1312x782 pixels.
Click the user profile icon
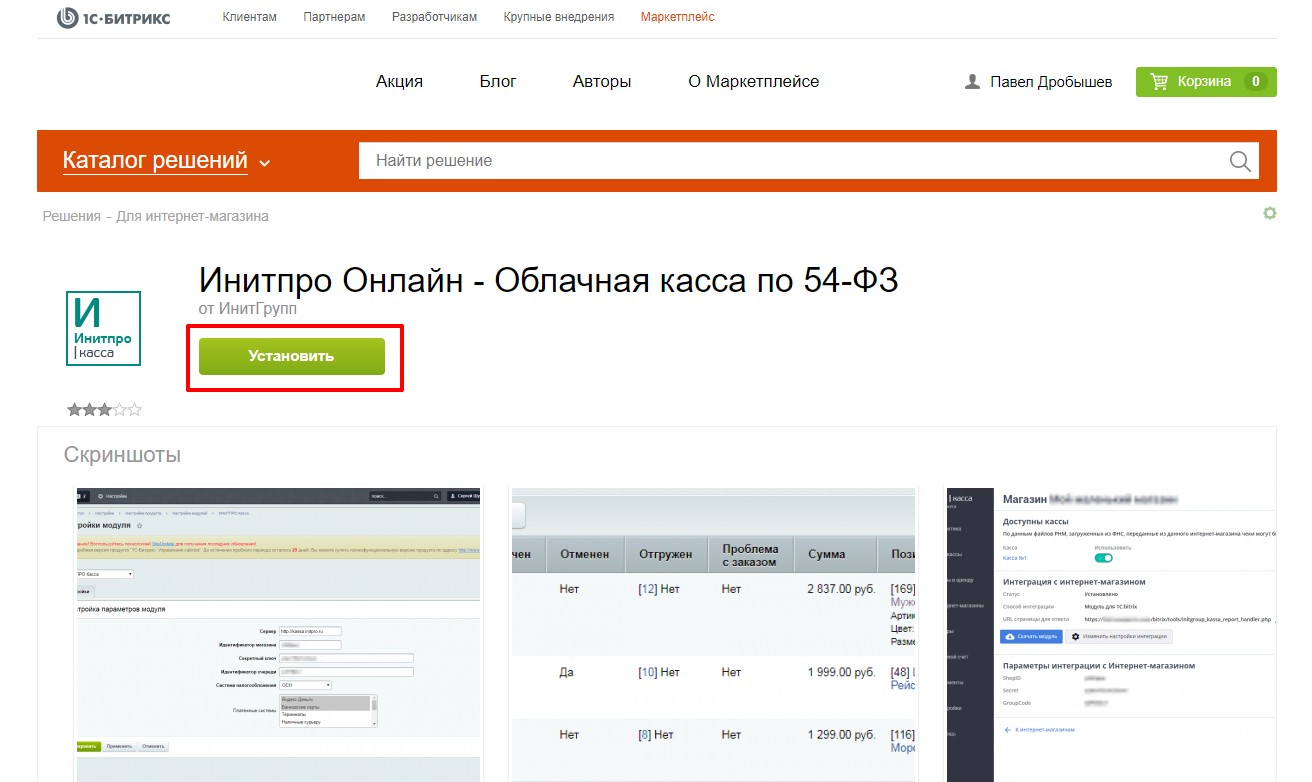click(x=972, y=82)
